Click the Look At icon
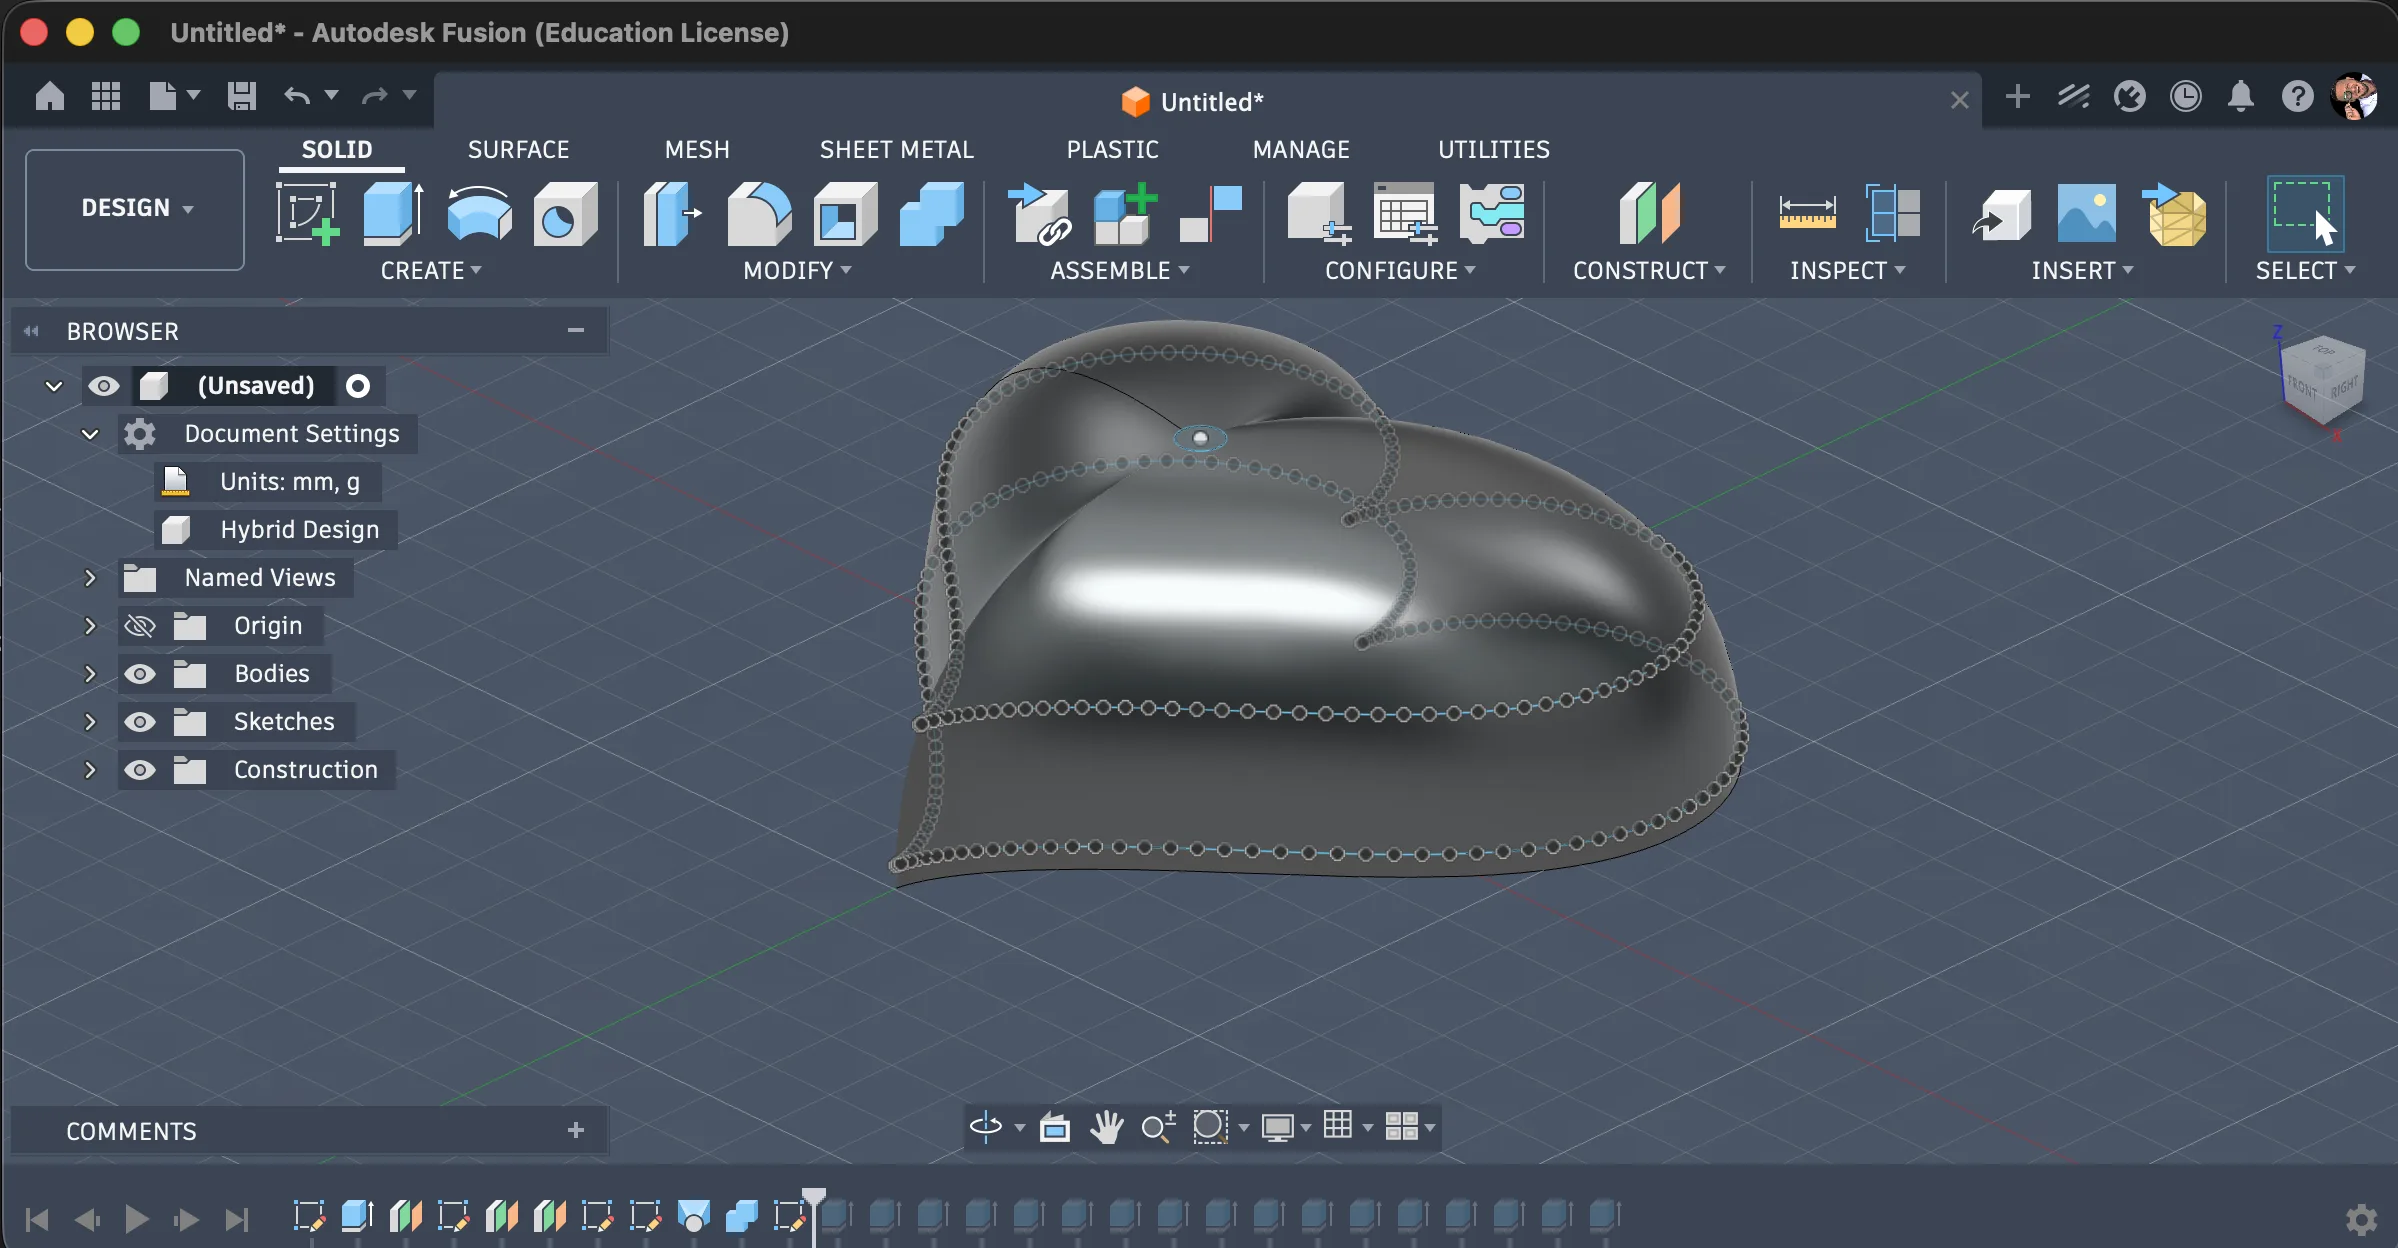Image resolution: width=2398 pixels, height=1248 pixels. [x=1054, y=1127]
